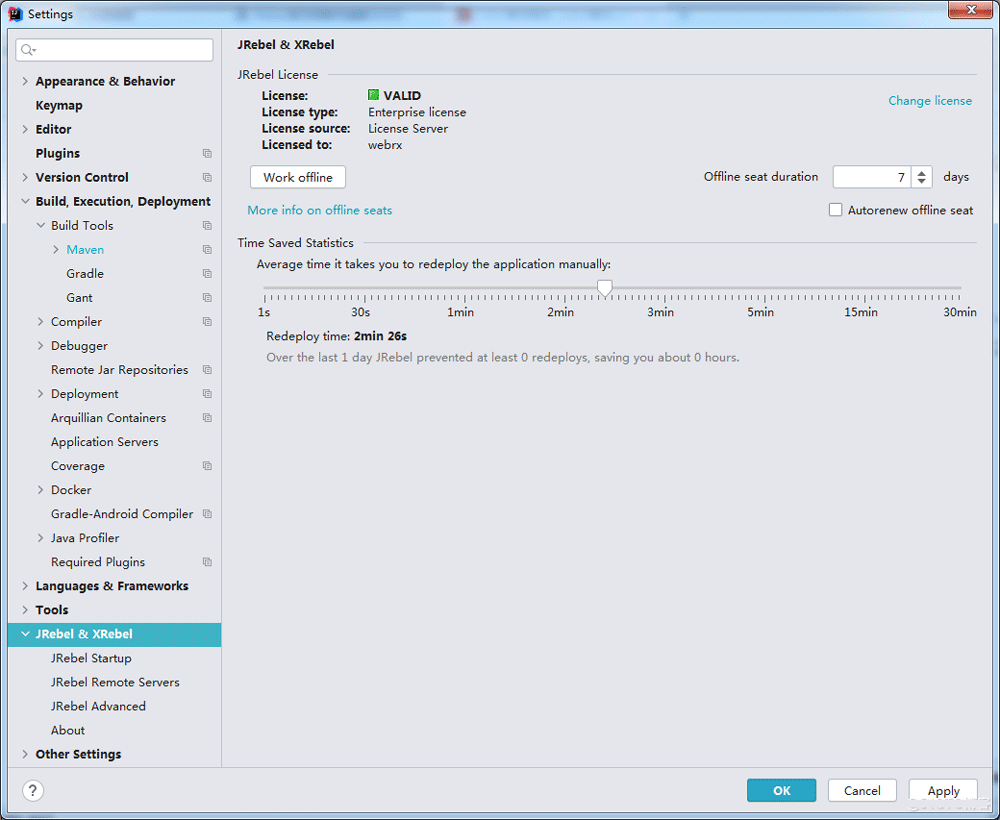
Task: Click the settings search input field
Action: tap(122, 50)
